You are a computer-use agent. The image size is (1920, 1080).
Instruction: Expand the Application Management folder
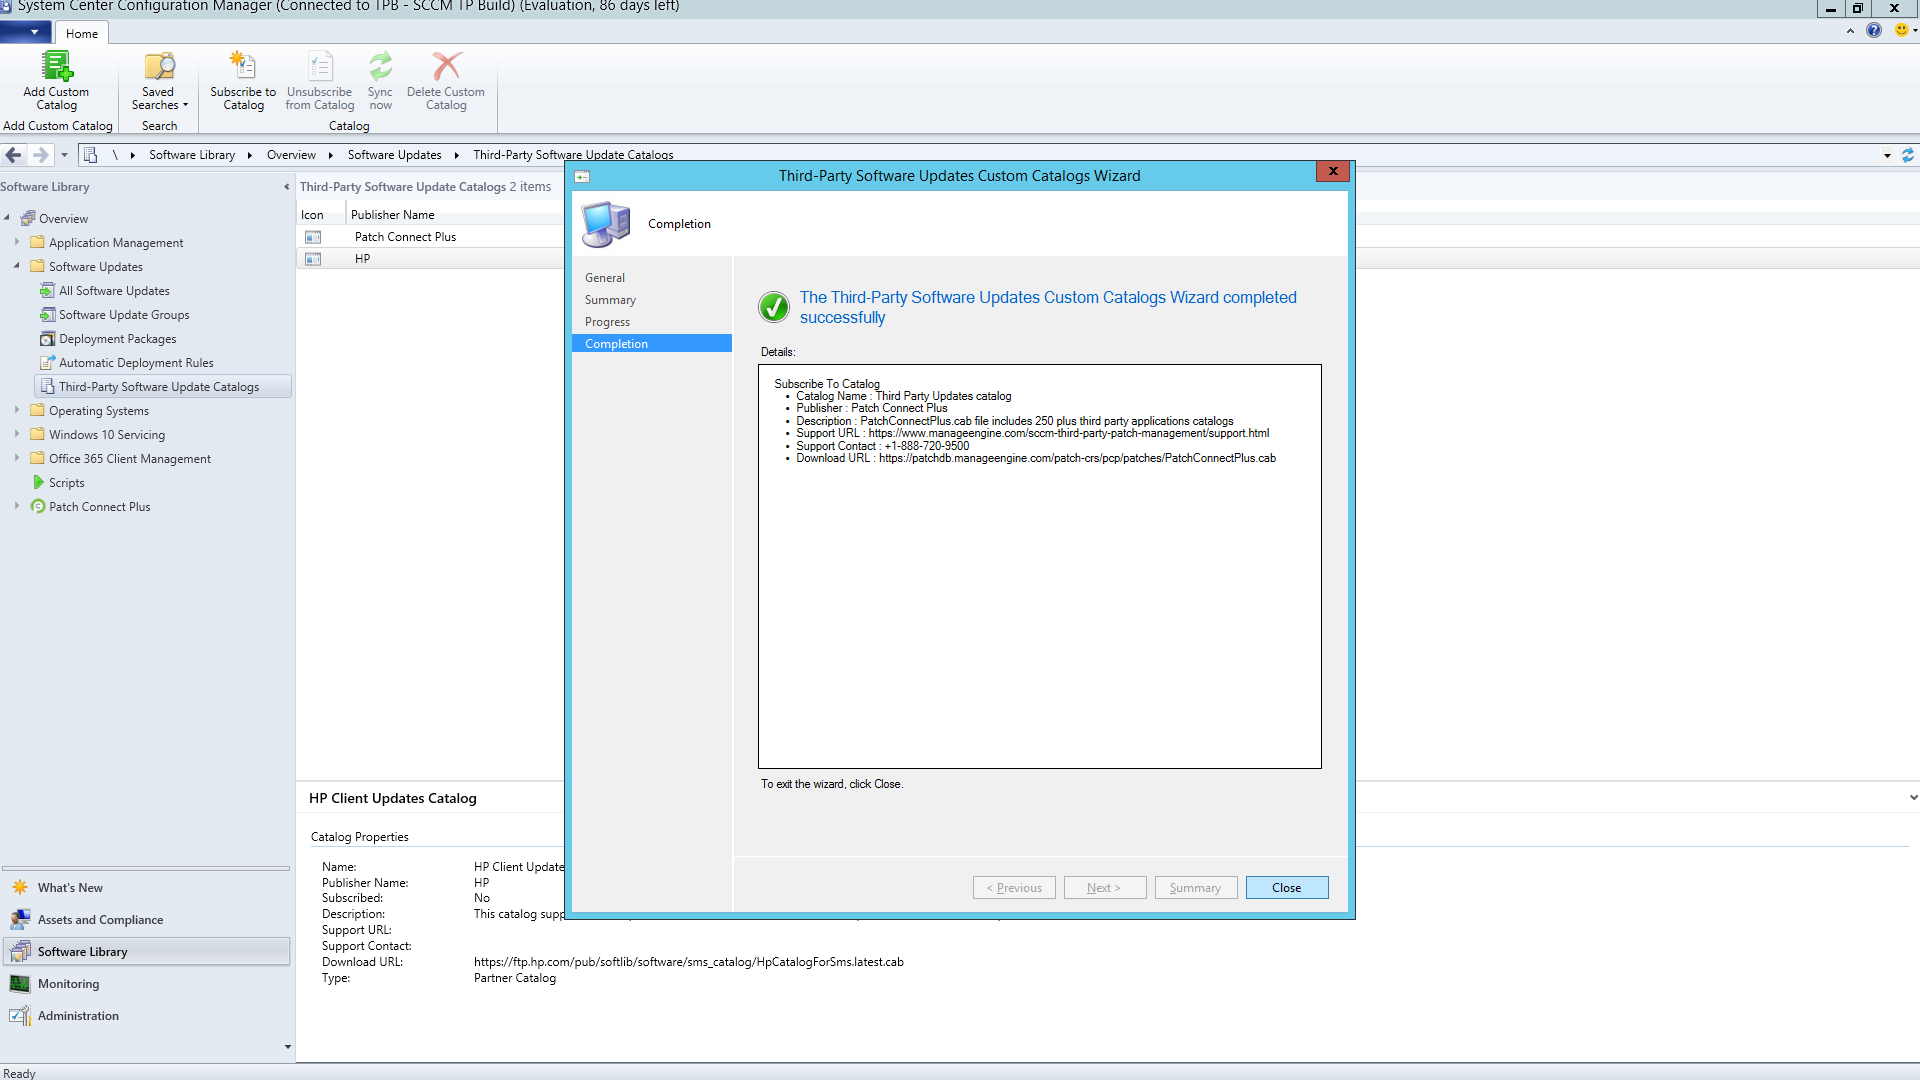[x=17, y=242]
